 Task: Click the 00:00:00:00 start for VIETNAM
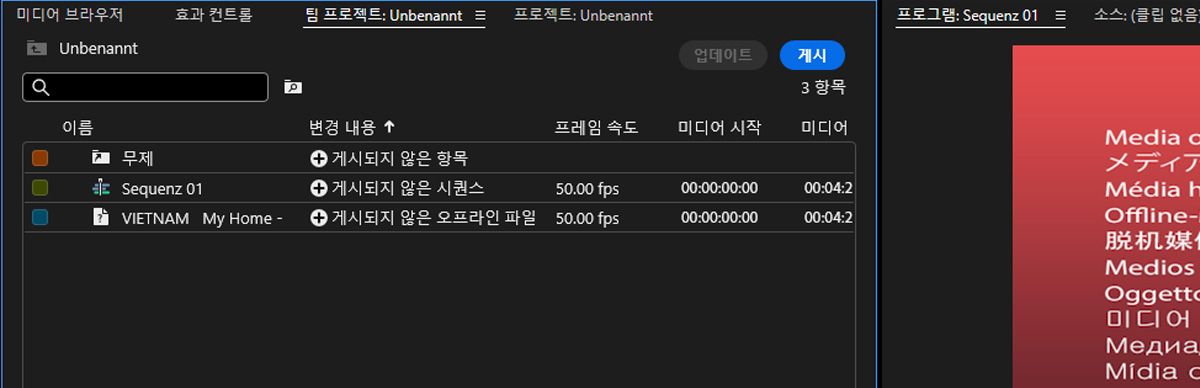click(720, 218)
